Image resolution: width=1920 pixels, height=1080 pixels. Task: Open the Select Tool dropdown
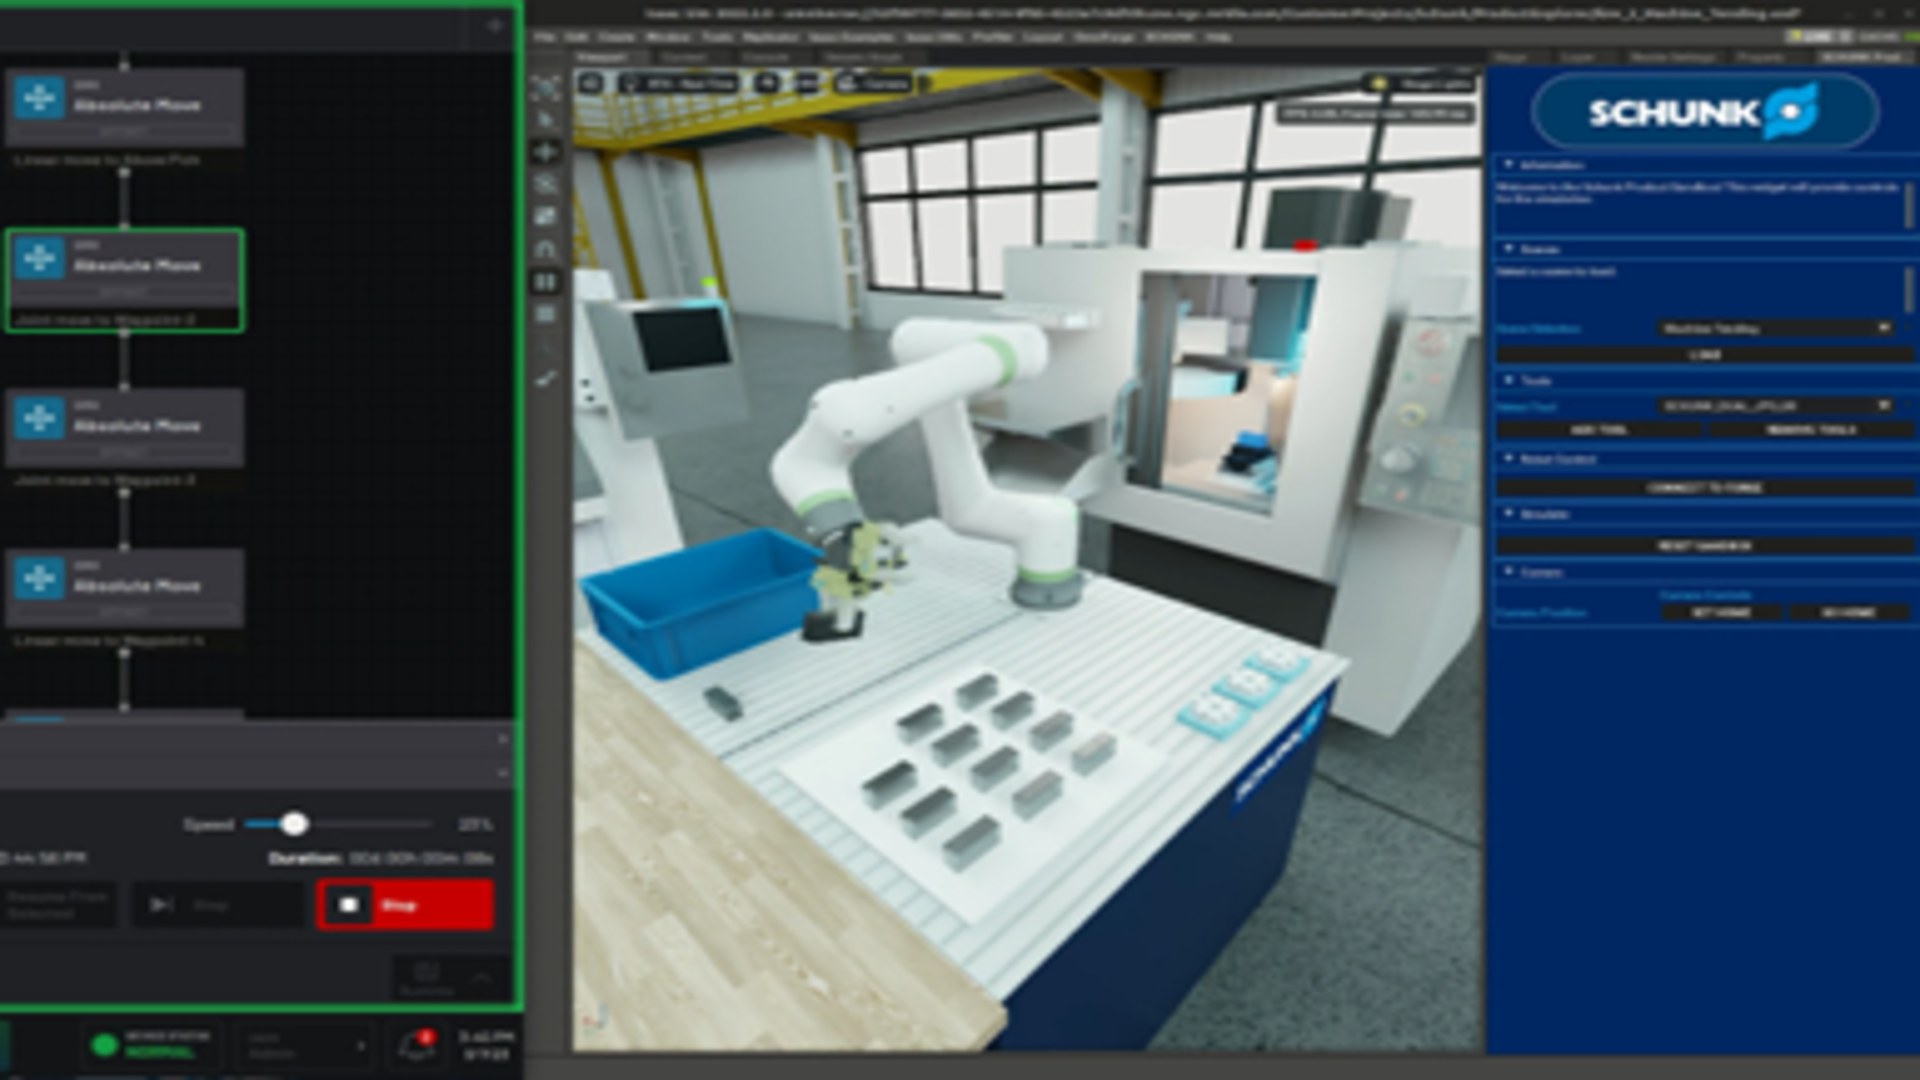(x=1776, y=406)
